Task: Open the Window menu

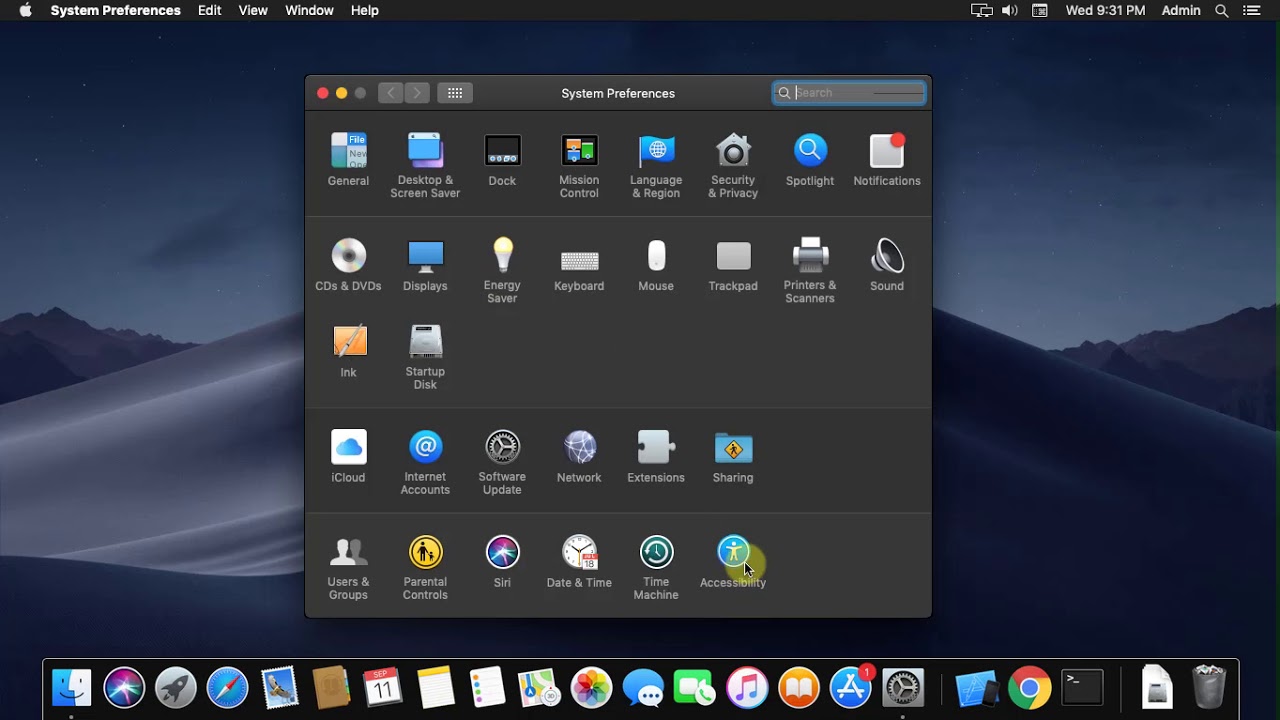Action: [309, 10]
